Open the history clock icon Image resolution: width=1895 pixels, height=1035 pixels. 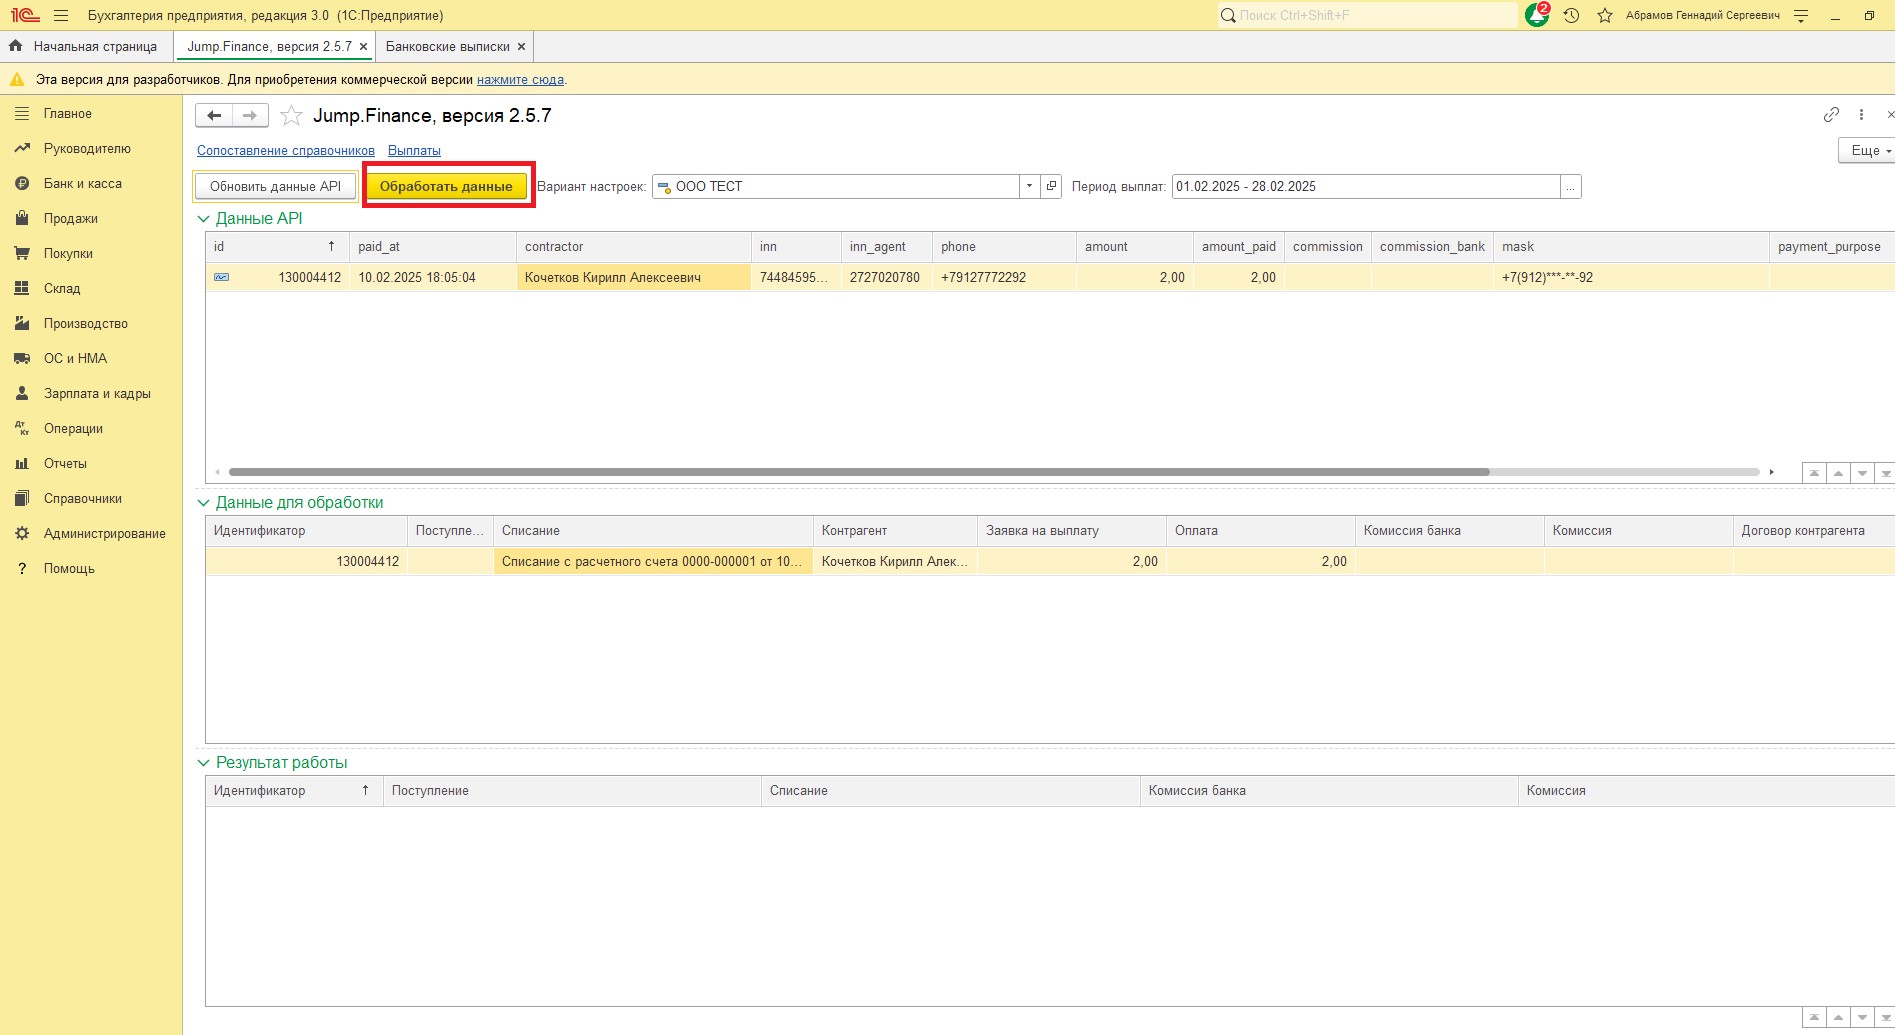pyautogui.click(x=1571, y=16)
